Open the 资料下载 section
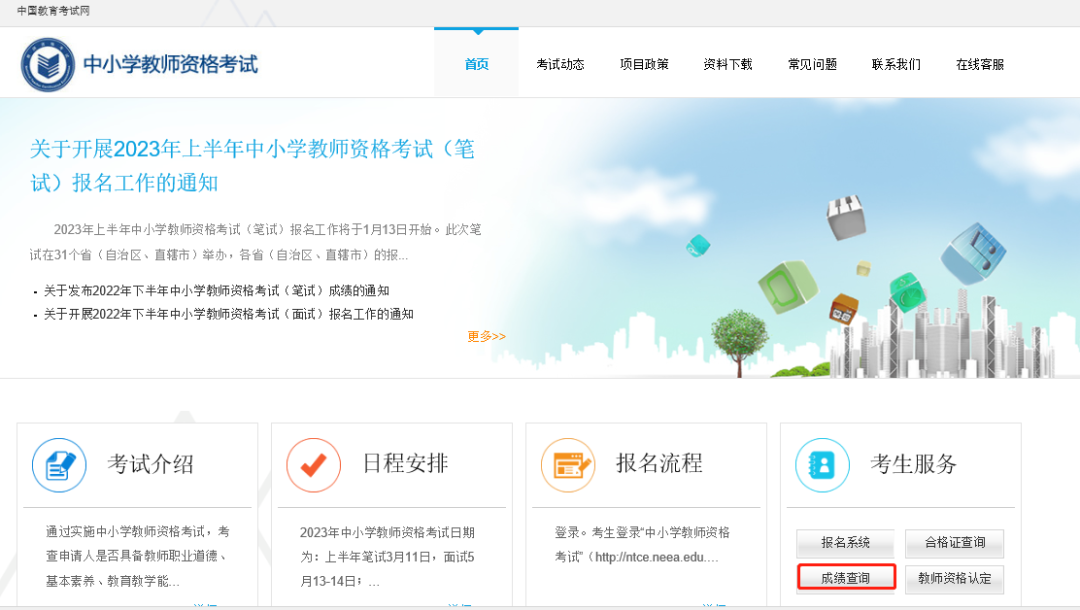The image size is (1080, 610). [728, 62]
